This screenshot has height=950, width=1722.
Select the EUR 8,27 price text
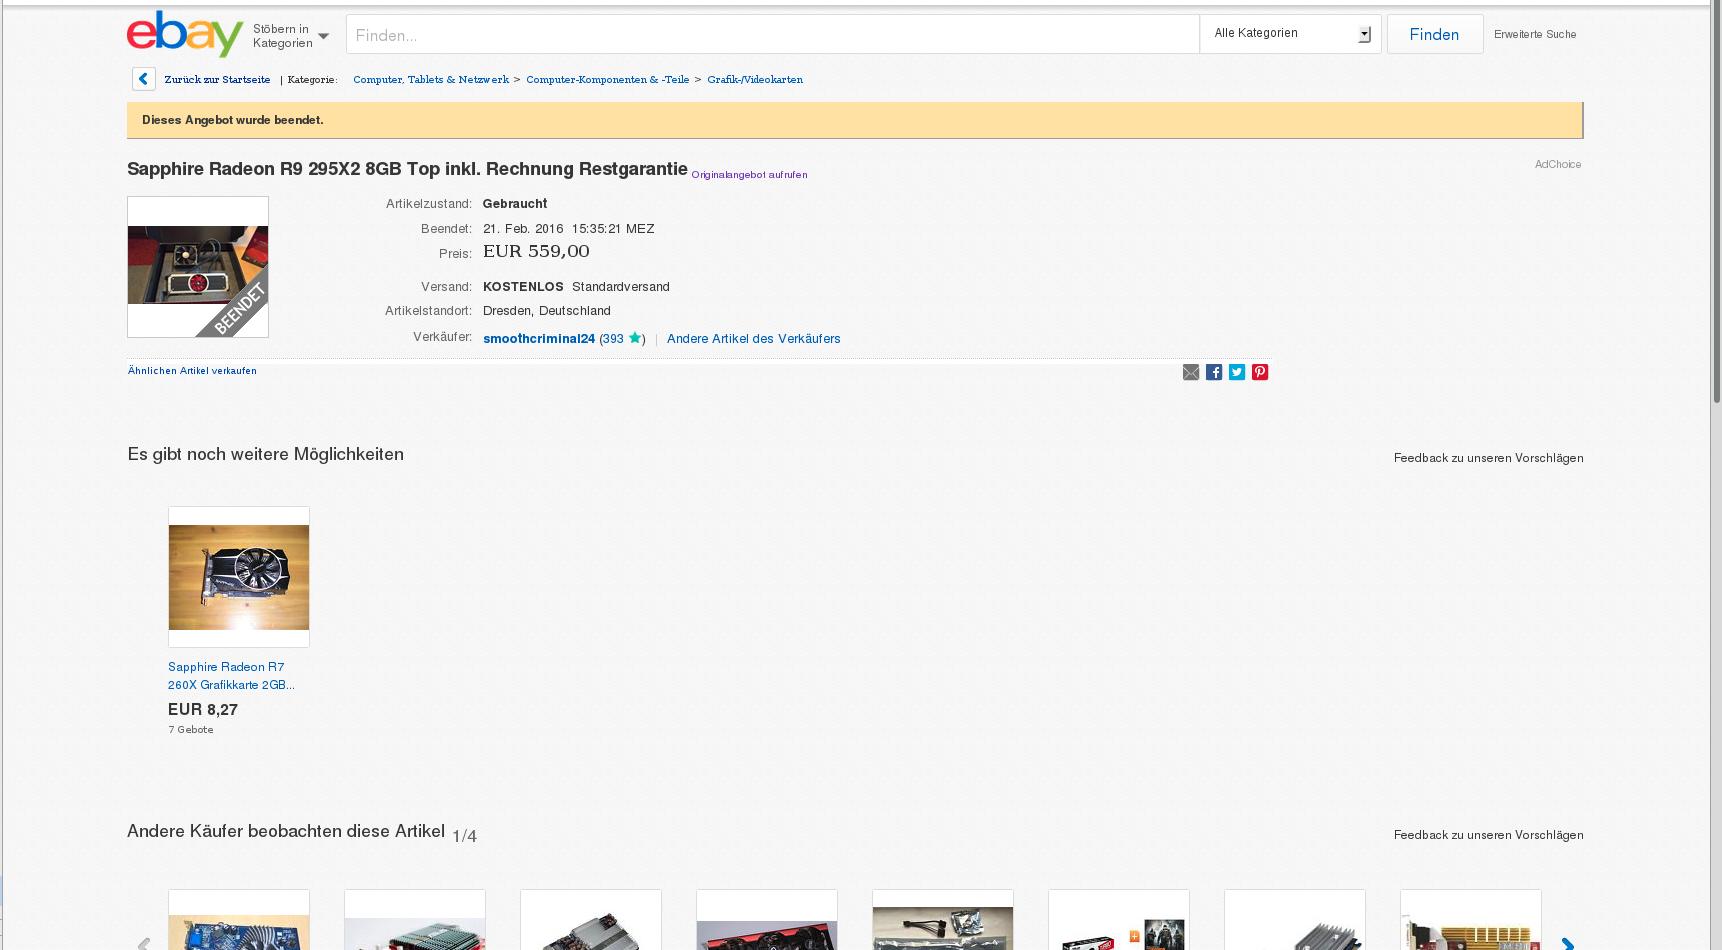(203, 710)
